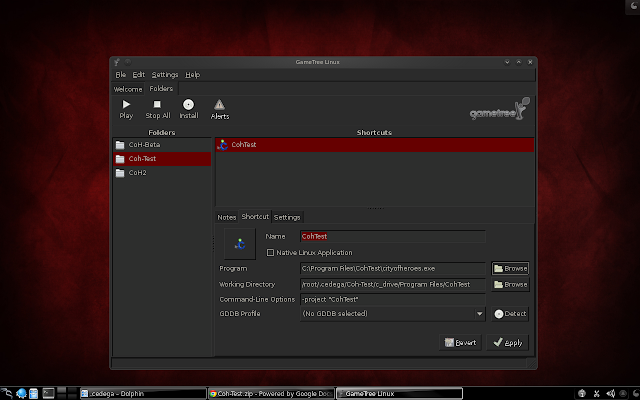The width and height of the screenshot is (640, 400).
Task: Click the device notifier eject tray icon
Action: click(x=623, y=393)
